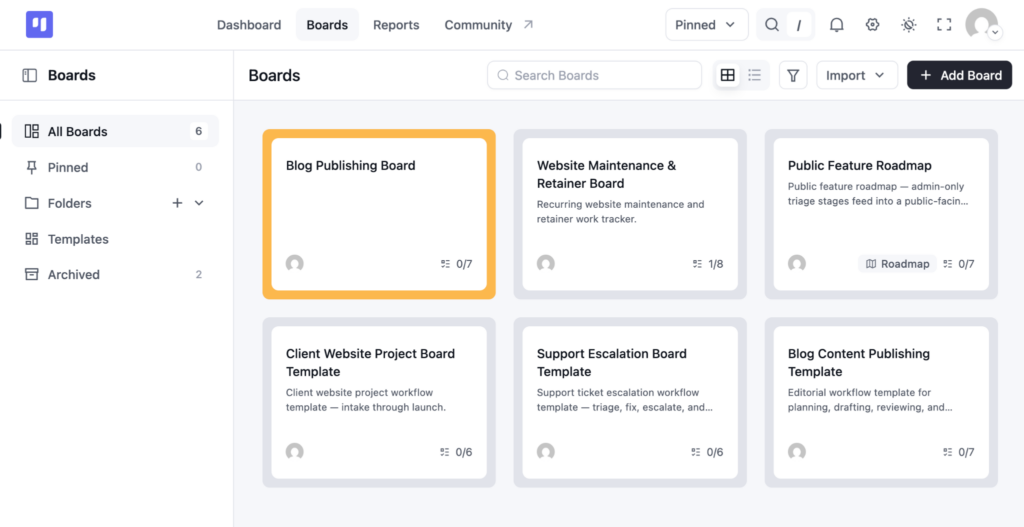Expand the Import dropdown

857,76
